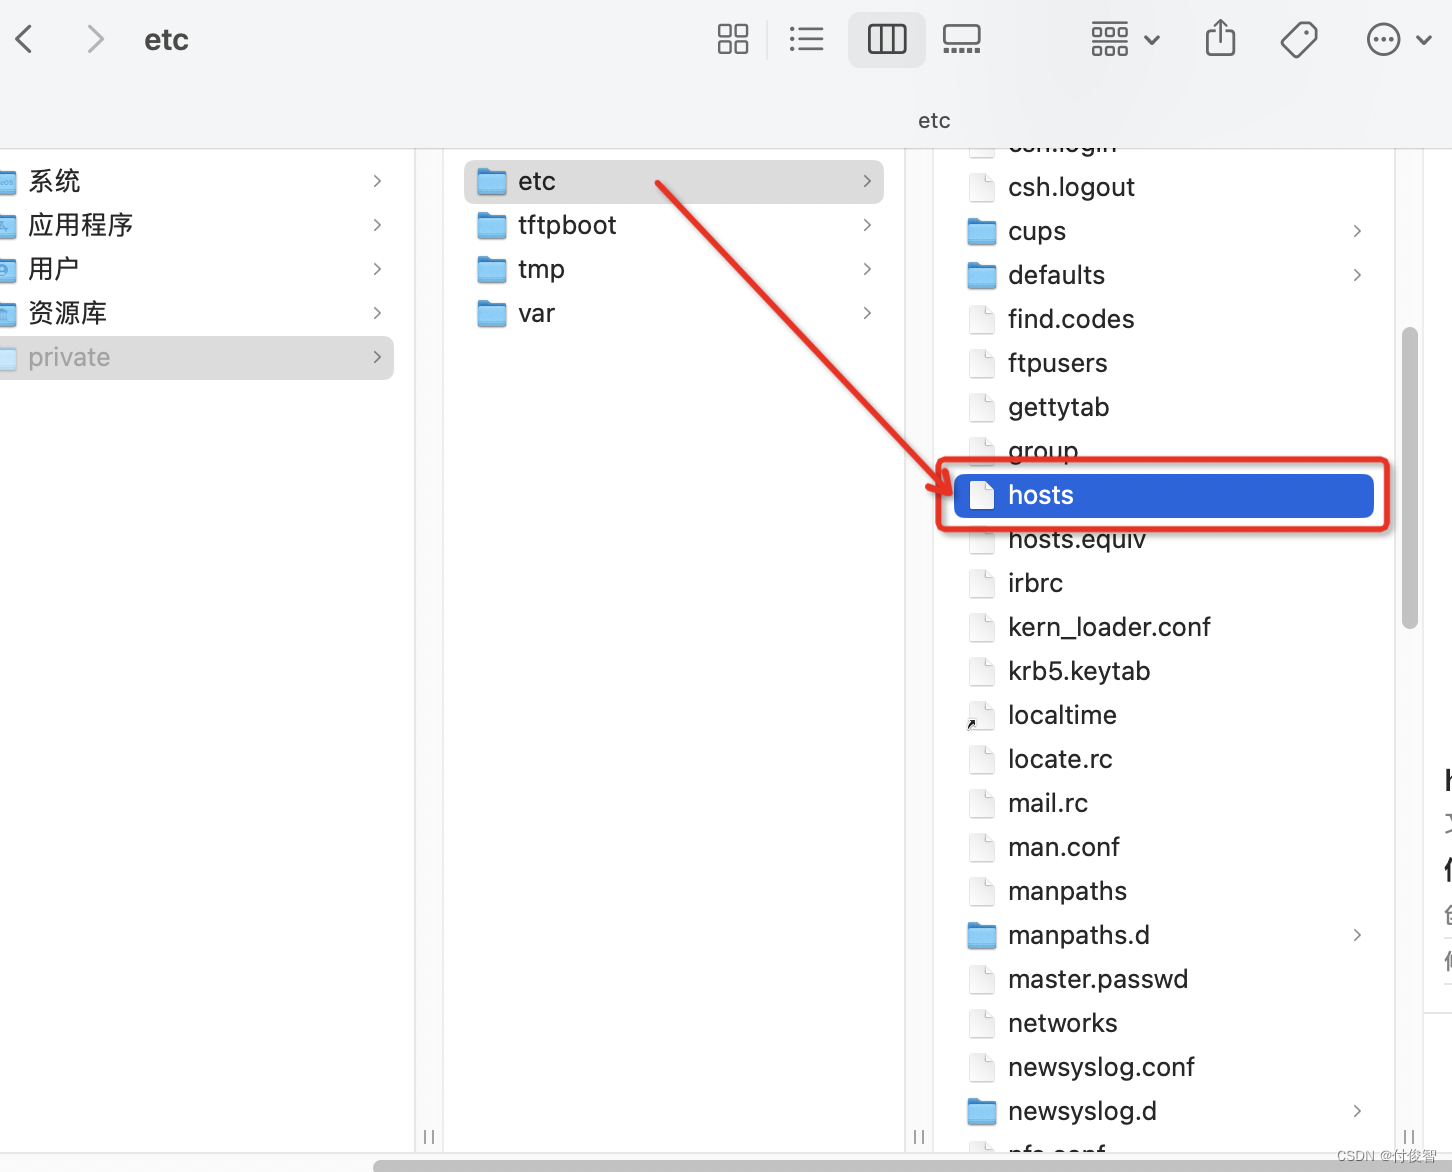Select the networks file

point(1164,1023)
